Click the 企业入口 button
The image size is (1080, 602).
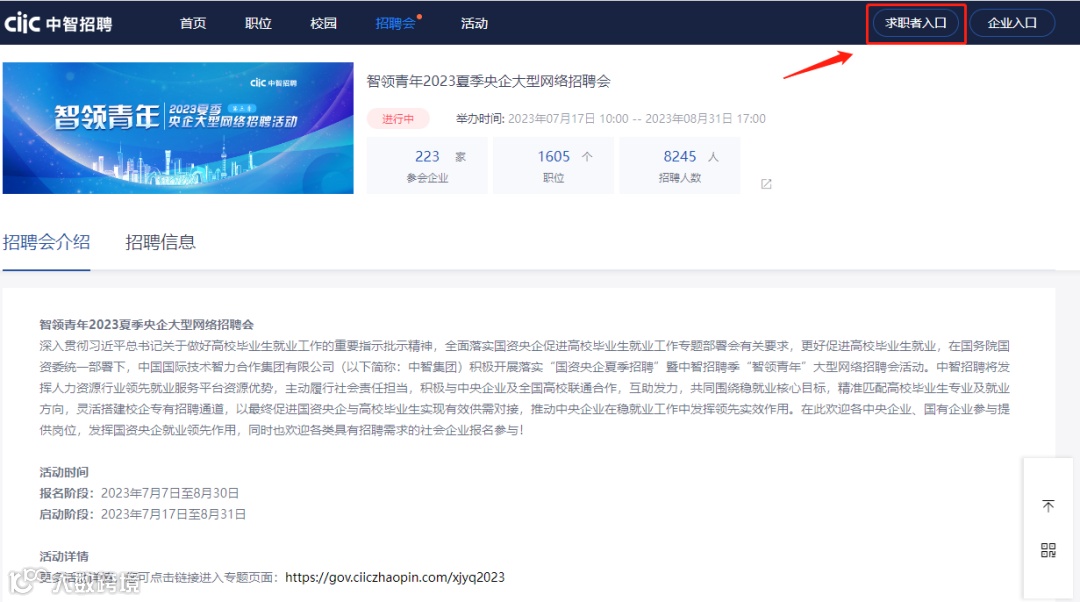(1012, 23)
